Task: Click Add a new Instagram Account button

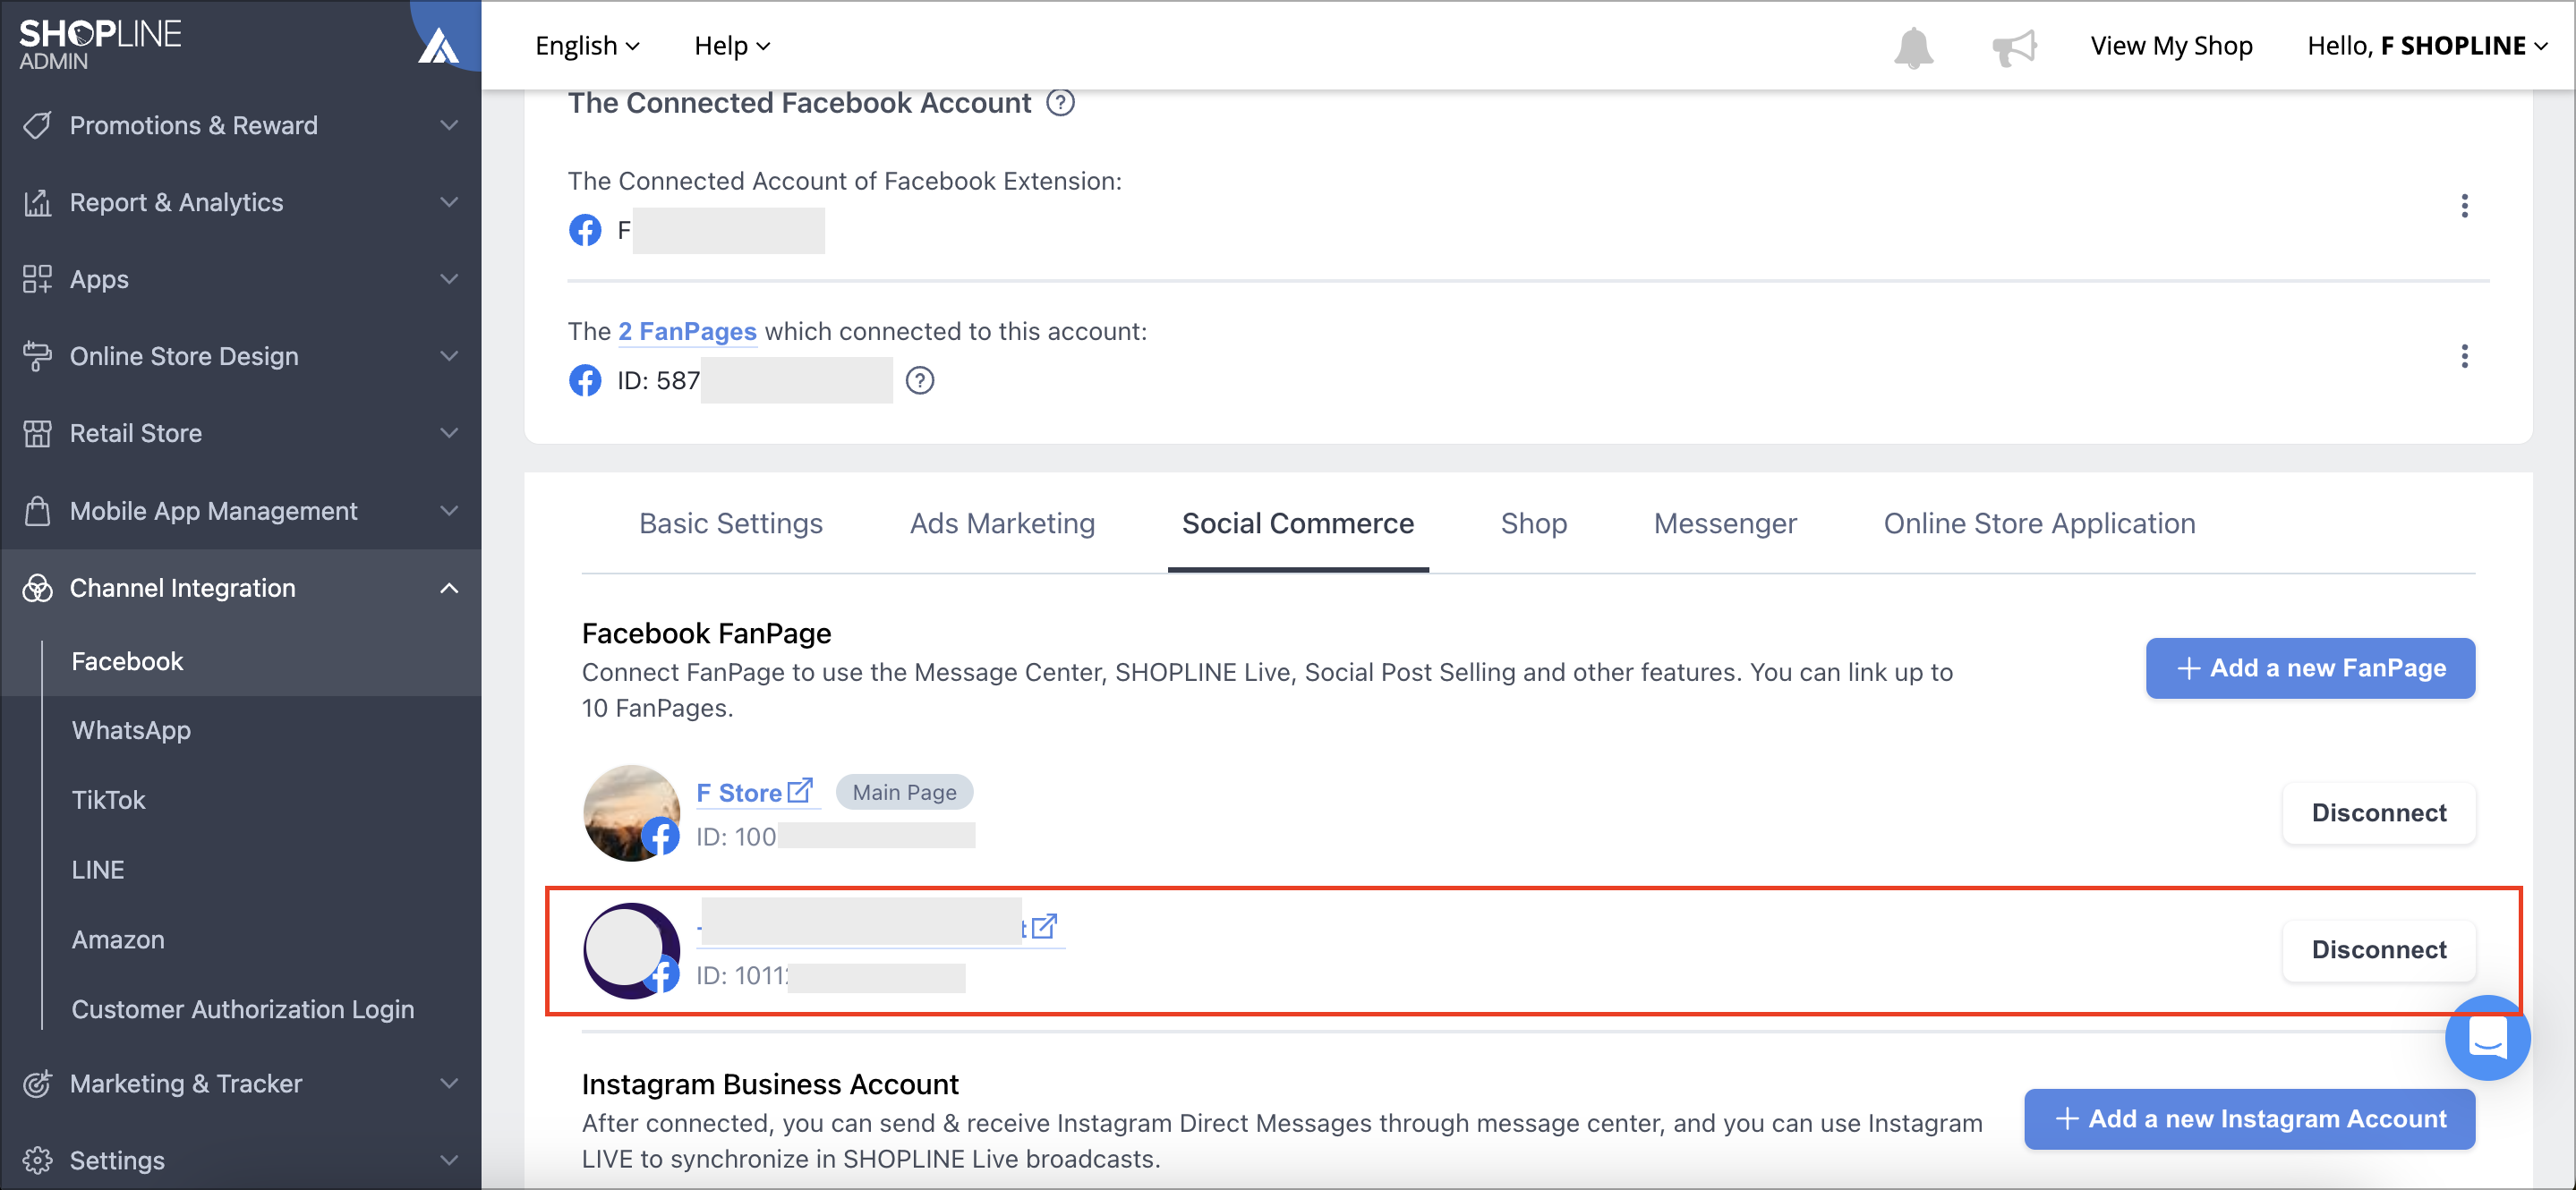Action: click(x=2249, y=1119)
